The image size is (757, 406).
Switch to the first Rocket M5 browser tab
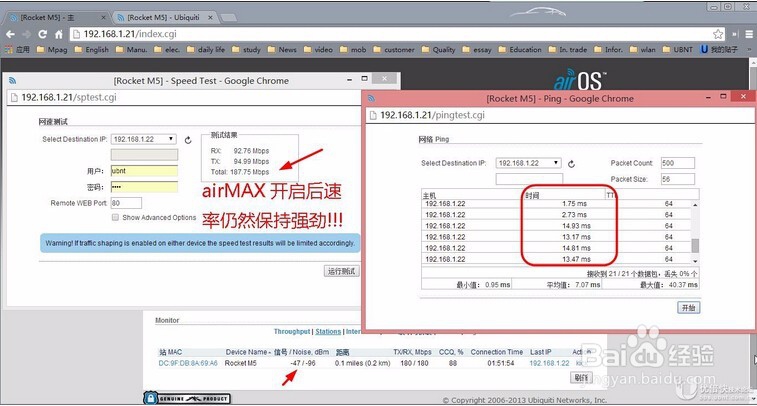coord(56,17)
